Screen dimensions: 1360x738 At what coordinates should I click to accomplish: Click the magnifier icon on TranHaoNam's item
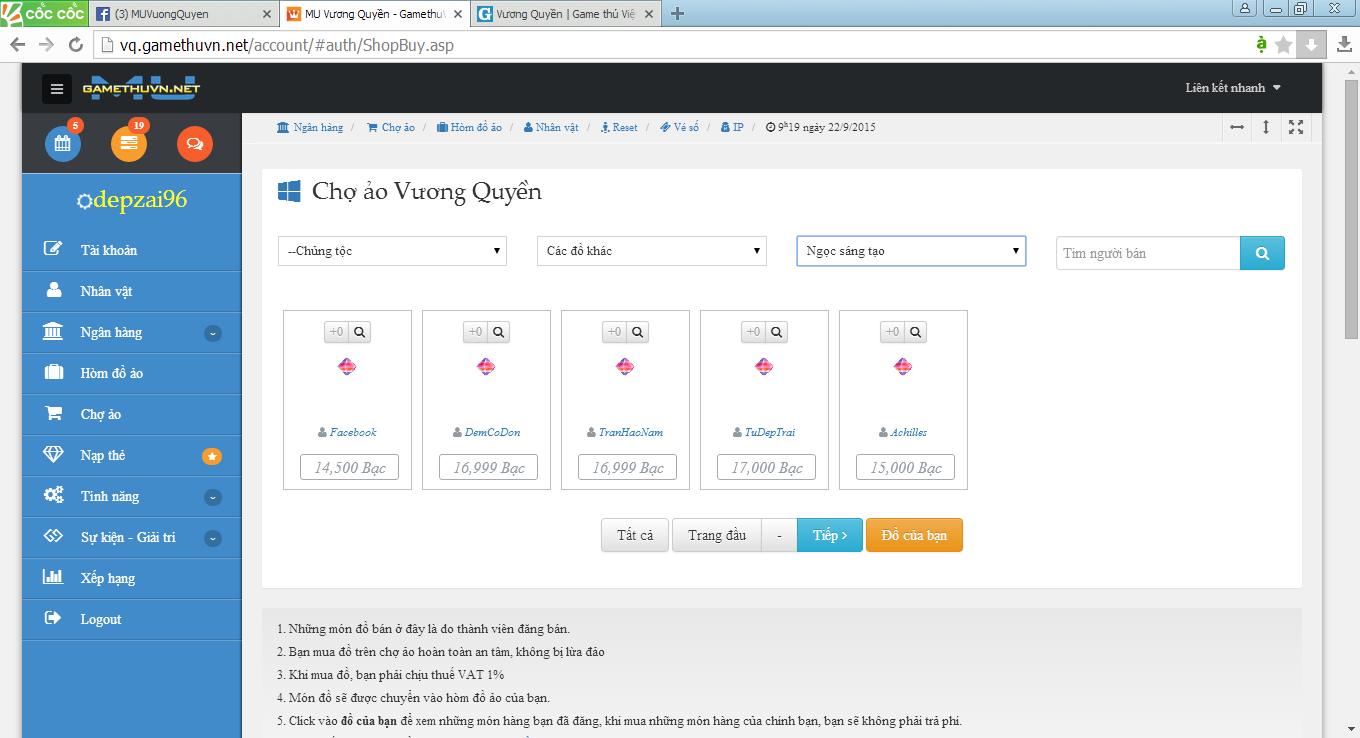638,332
